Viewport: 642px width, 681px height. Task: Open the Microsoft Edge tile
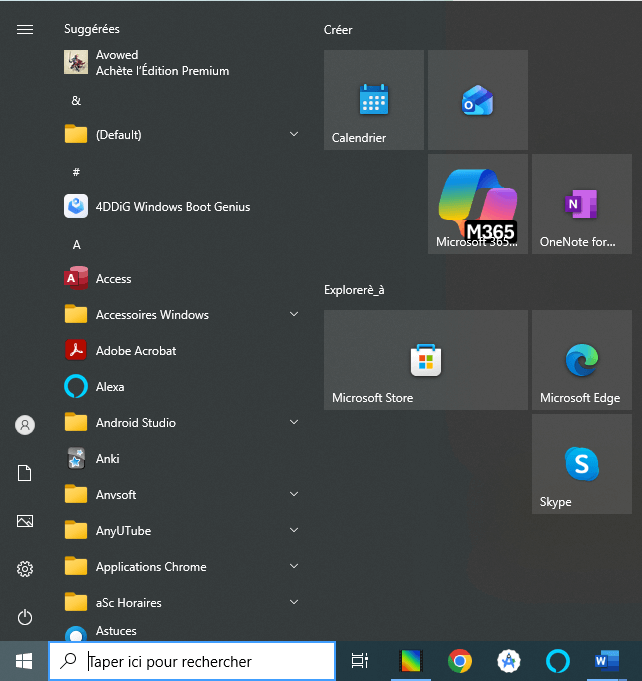click(x=581, y=360)
